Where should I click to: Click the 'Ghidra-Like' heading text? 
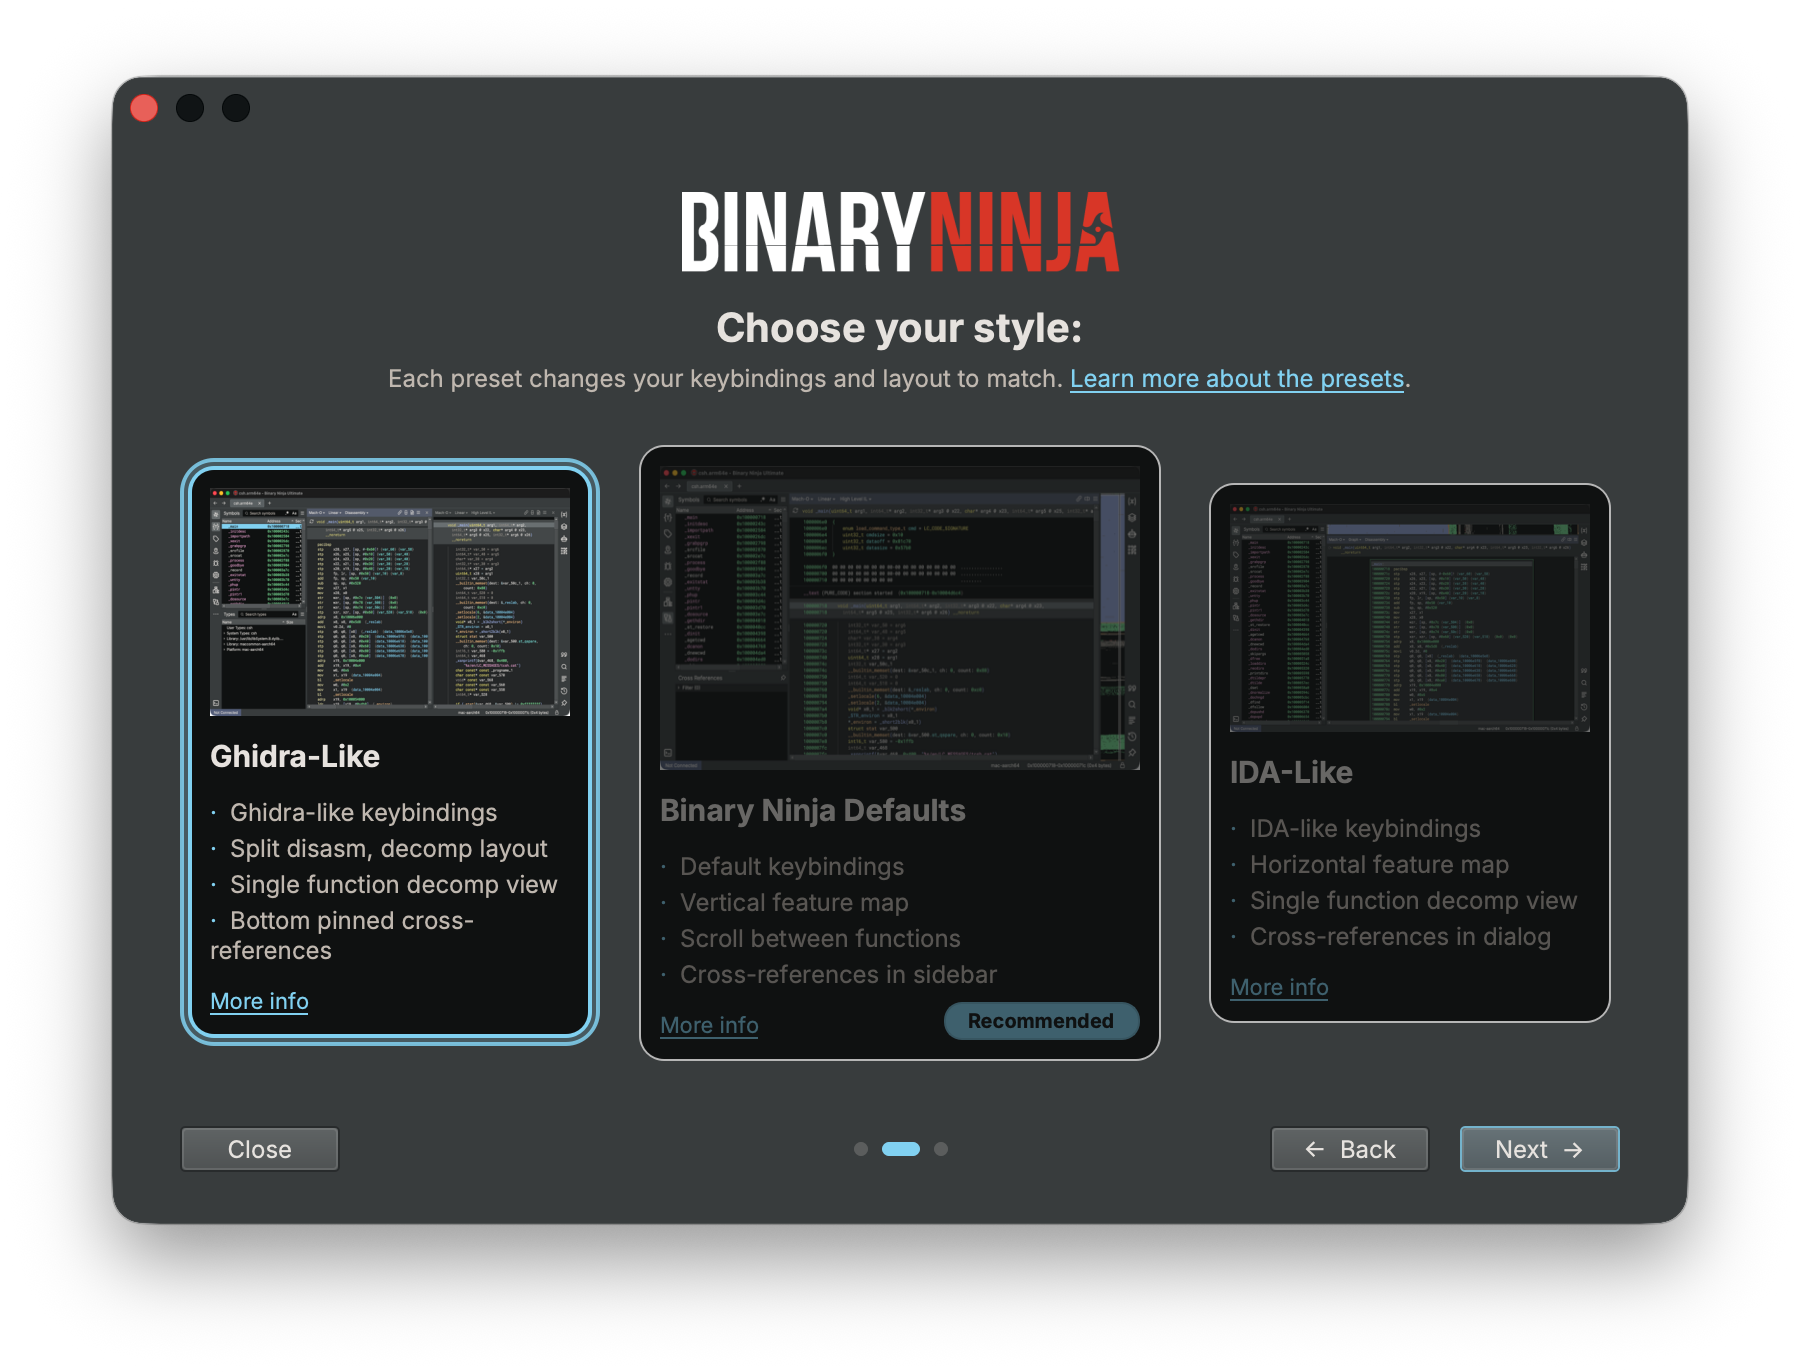coord(295,756)
